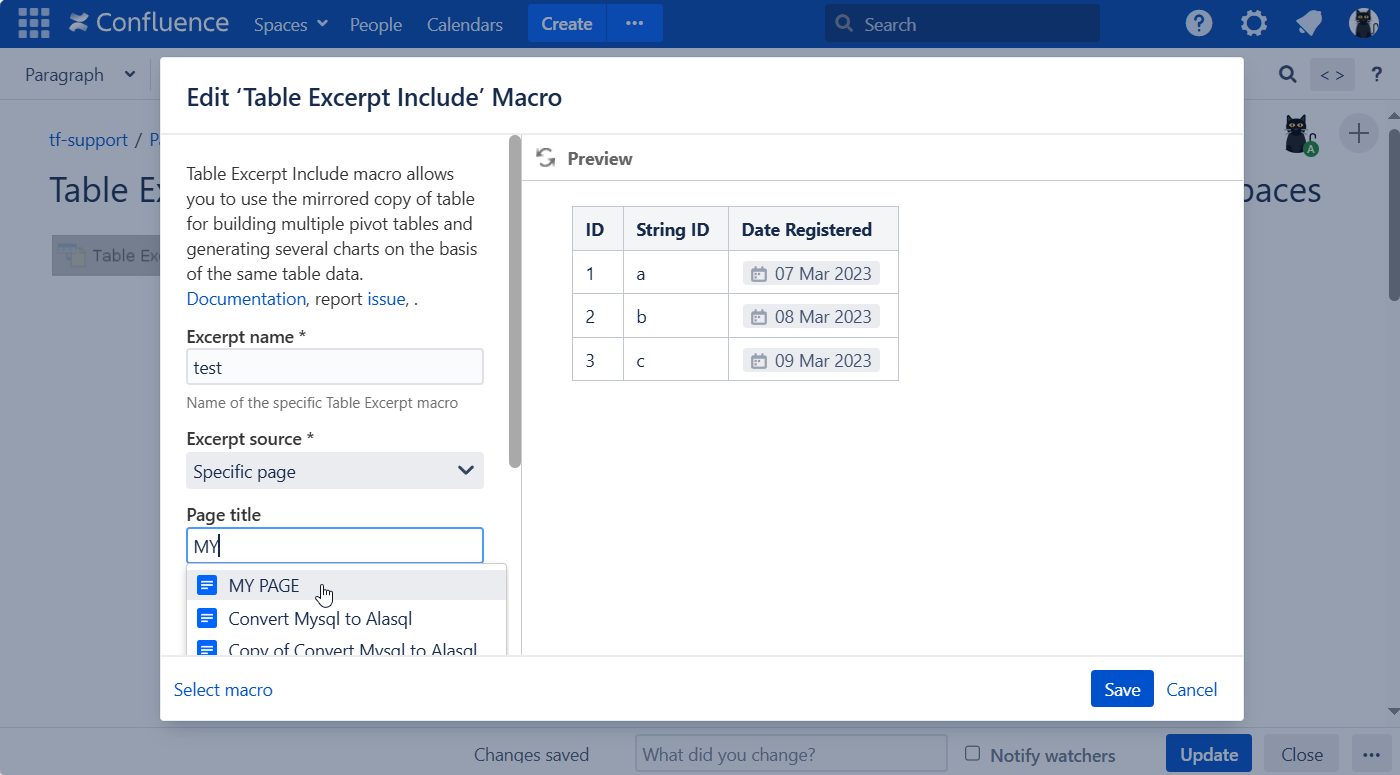
Task: Select MY PAGE from the suggestions
Action: pos(264,586)
